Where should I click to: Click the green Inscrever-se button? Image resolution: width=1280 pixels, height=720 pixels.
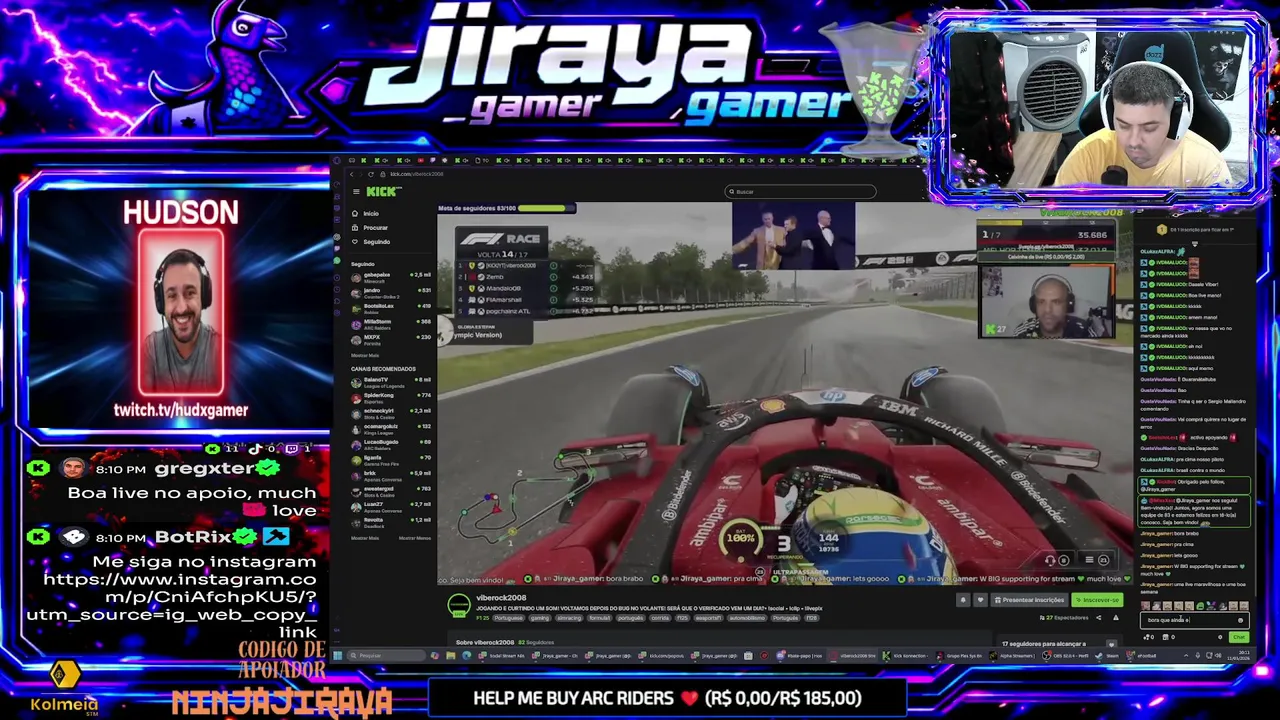pos(1097,600)
